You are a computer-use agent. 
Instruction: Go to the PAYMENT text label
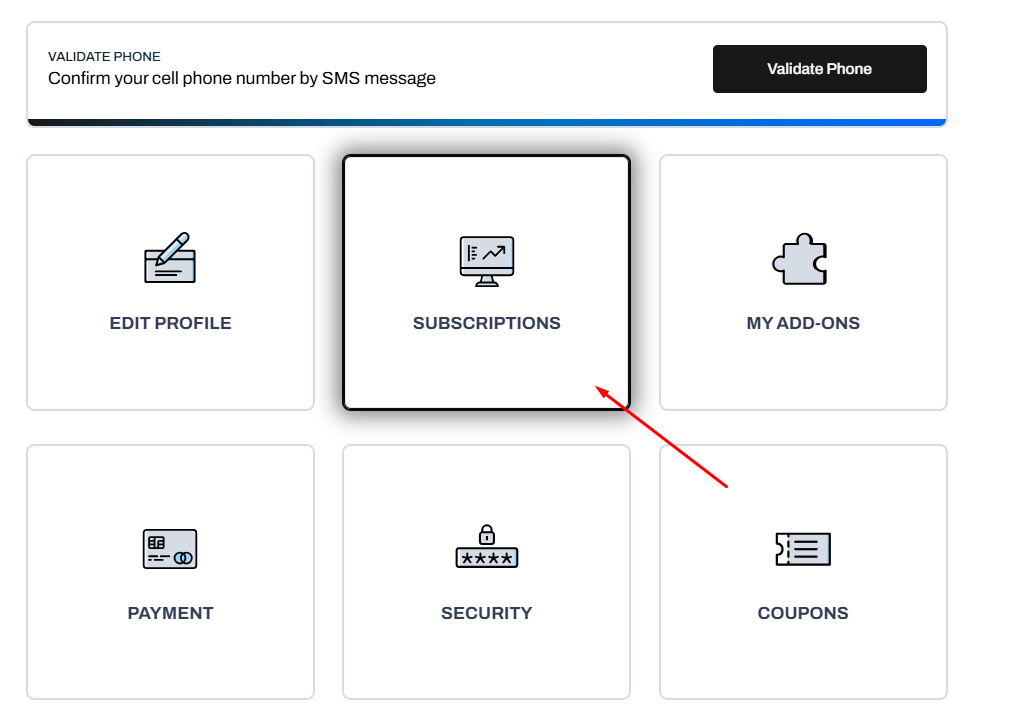171,613
